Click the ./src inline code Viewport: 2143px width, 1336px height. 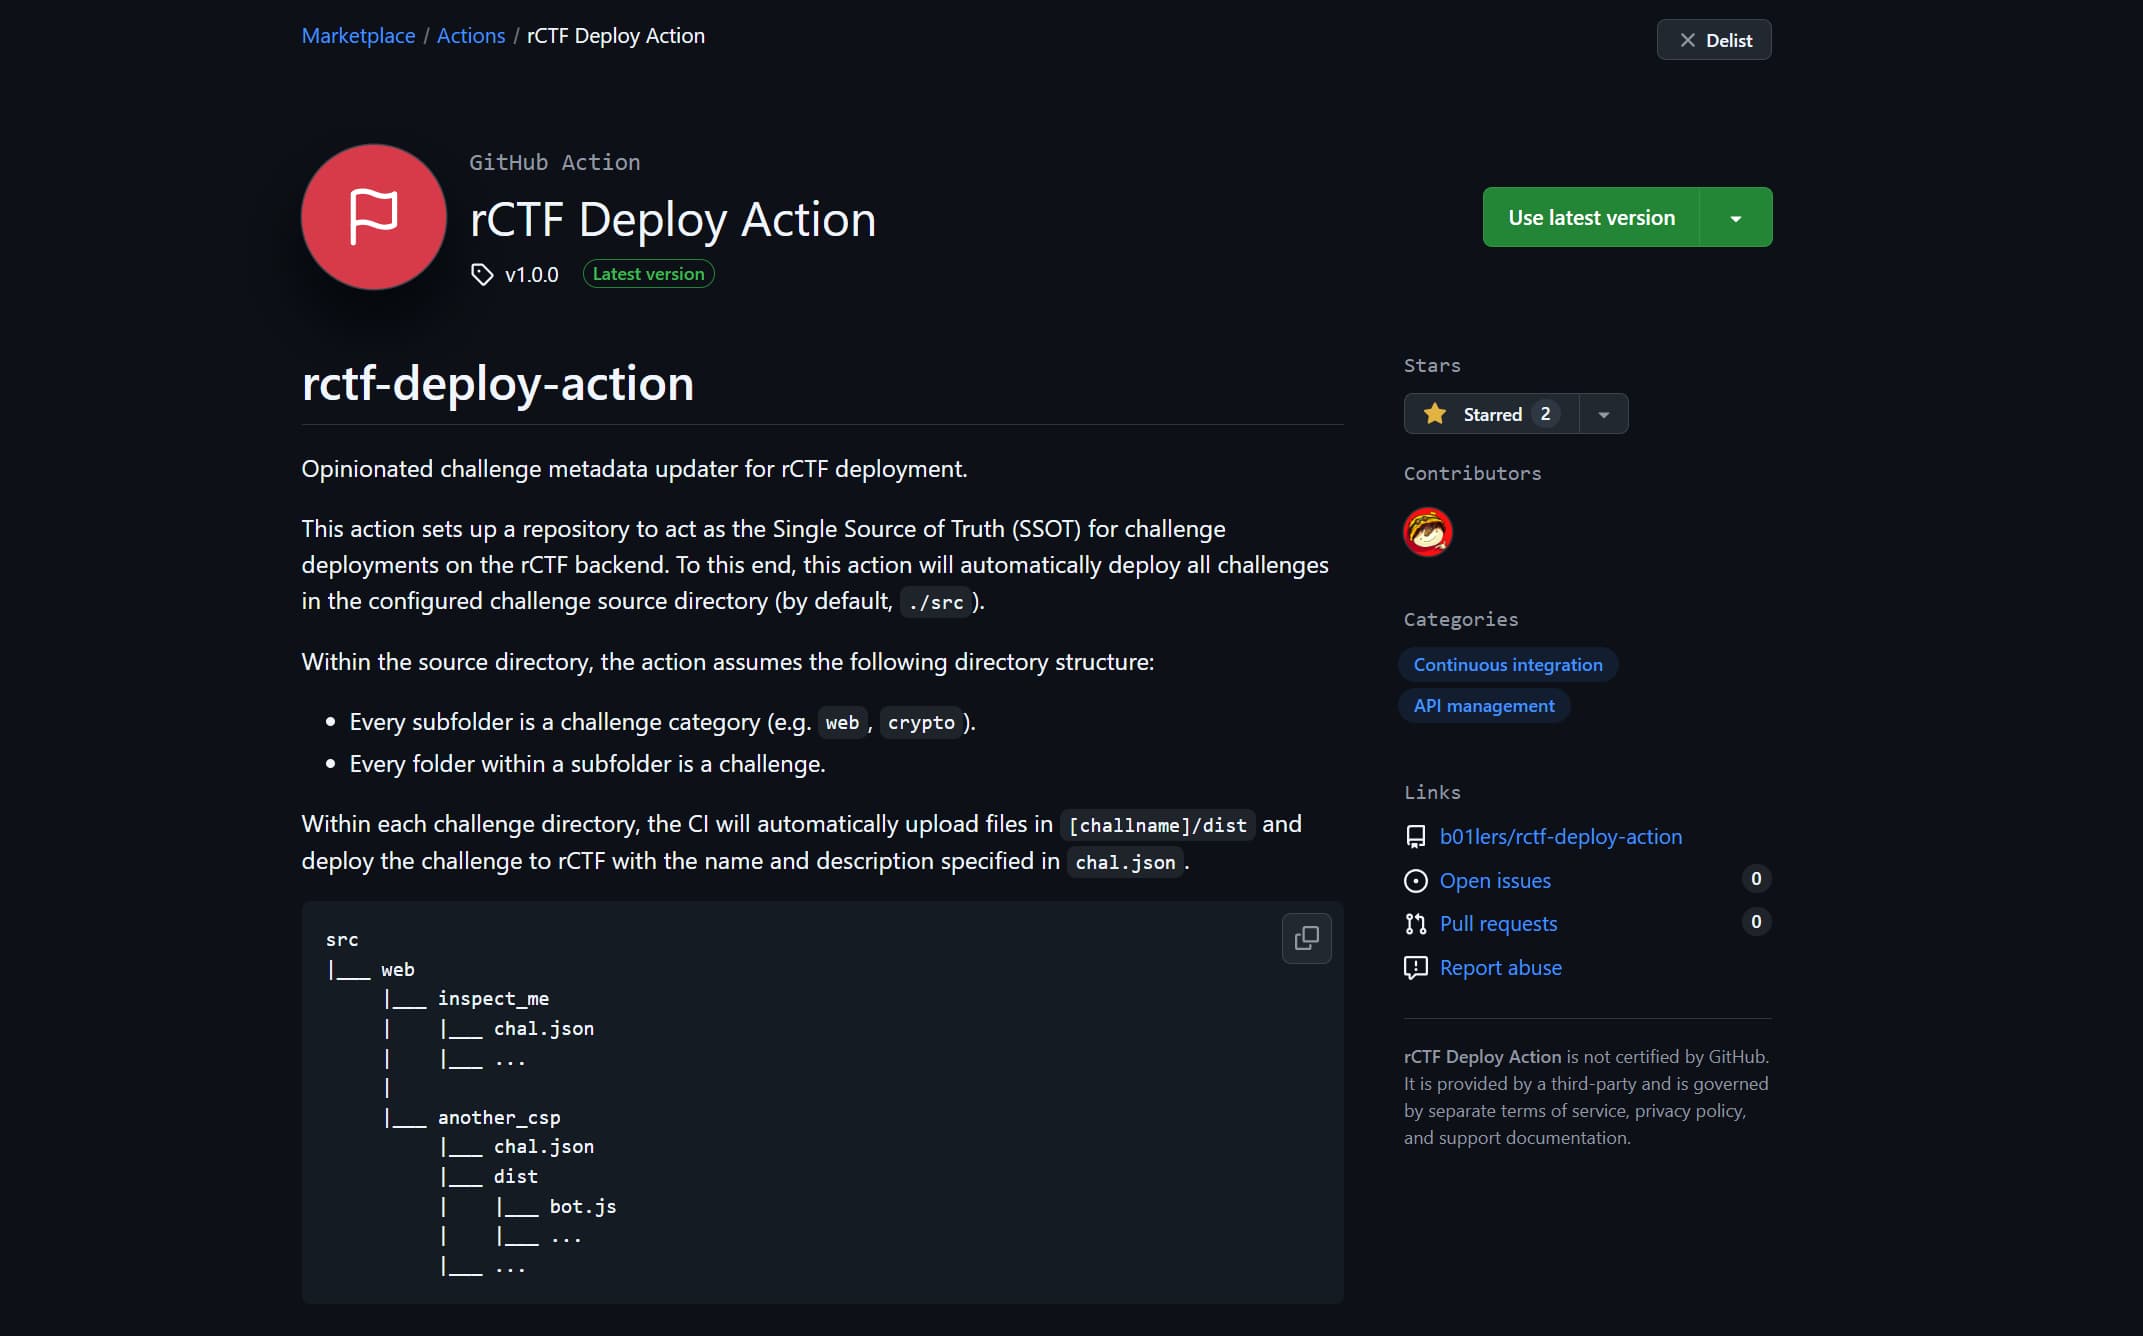pyautogui.click(x=936, y=602)
